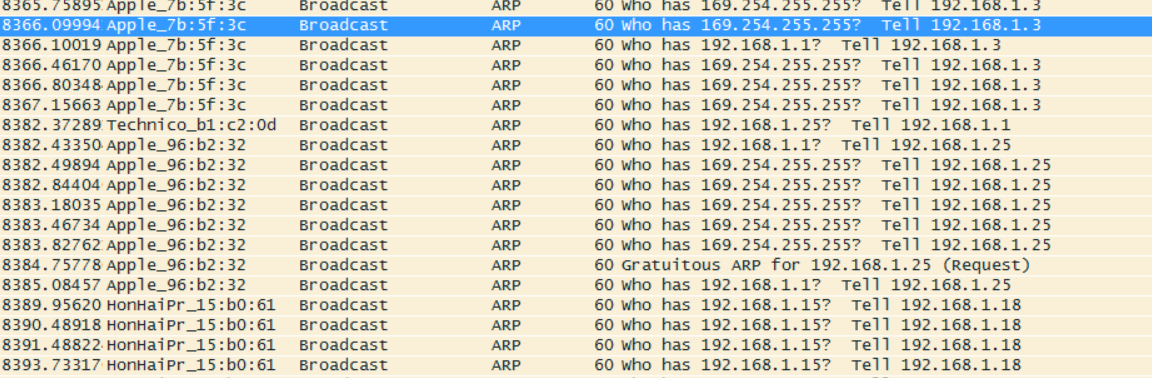Viewport: 1152px width, 378px height.
Task: Click the time cell 8382.49894
Action: pos(51,165)
